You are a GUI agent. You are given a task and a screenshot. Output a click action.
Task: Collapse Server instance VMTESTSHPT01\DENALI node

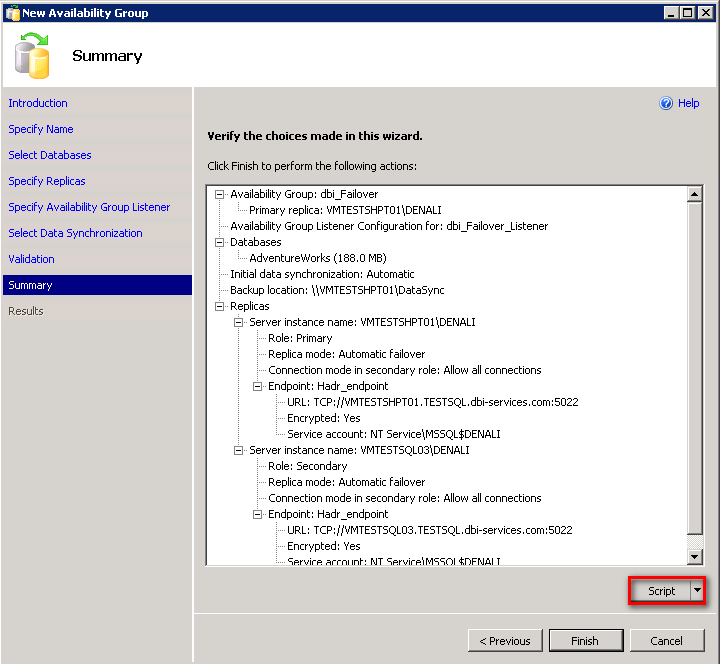pos(239,322)
